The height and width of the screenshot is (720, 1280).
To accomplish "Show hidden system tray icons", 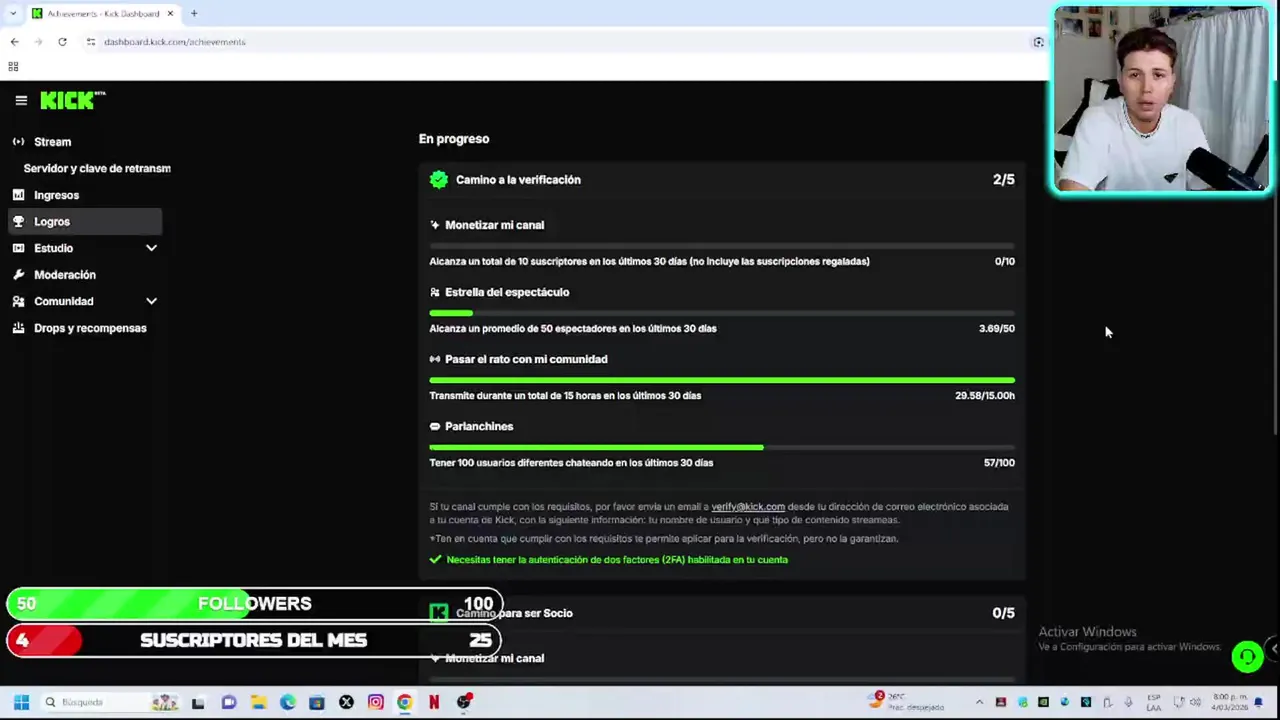I will pyautogui.click(x=979, y=702).
